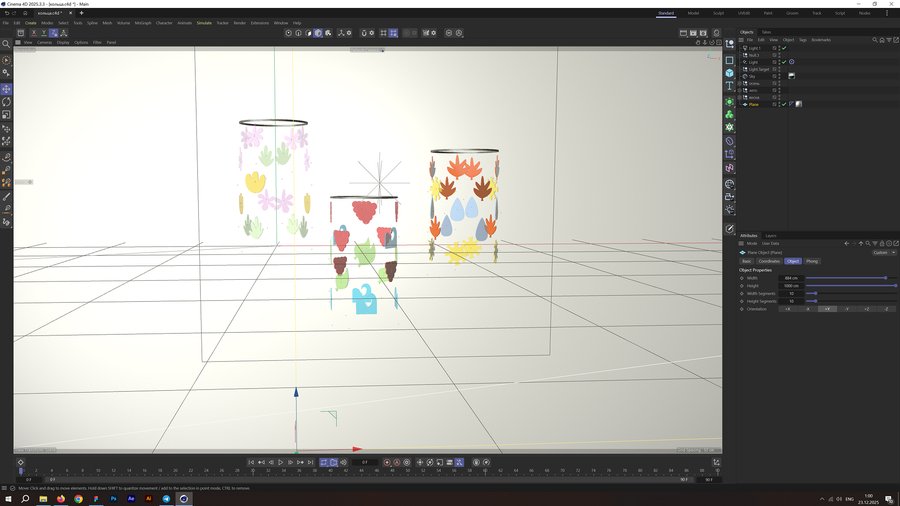Set plane orientation to +Y

point(827,309)
